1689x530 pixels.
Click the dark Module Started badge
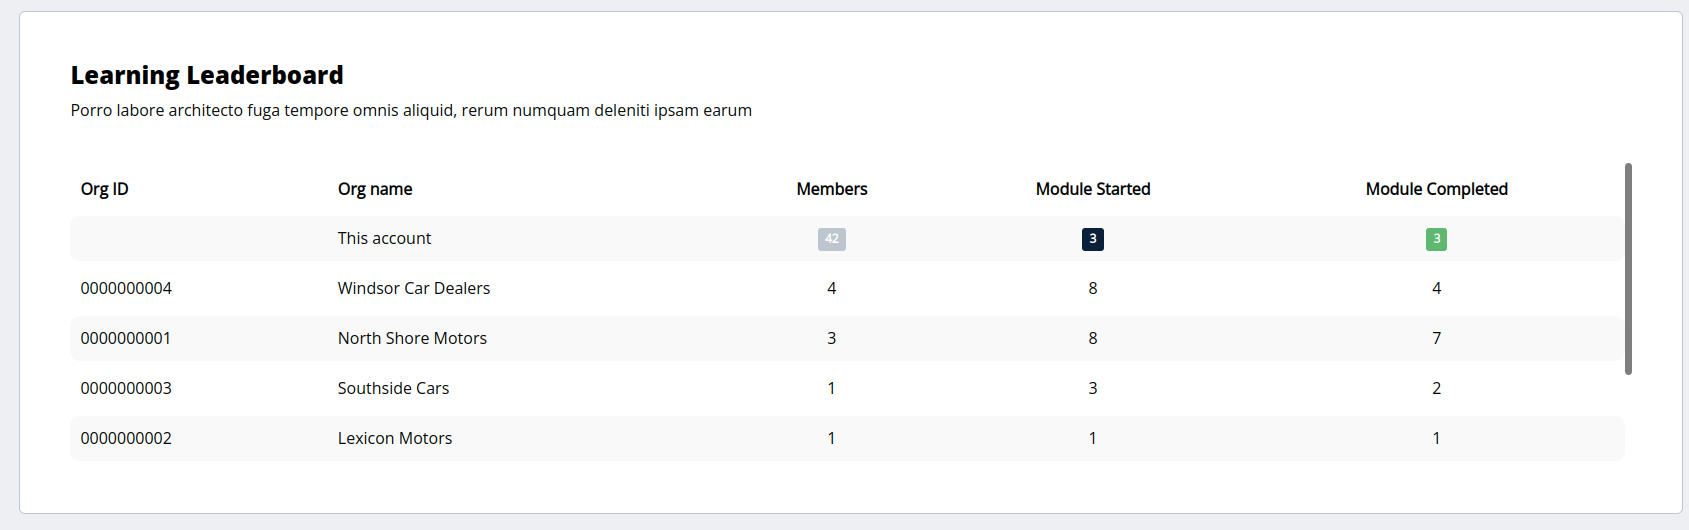coord(1092,239)
